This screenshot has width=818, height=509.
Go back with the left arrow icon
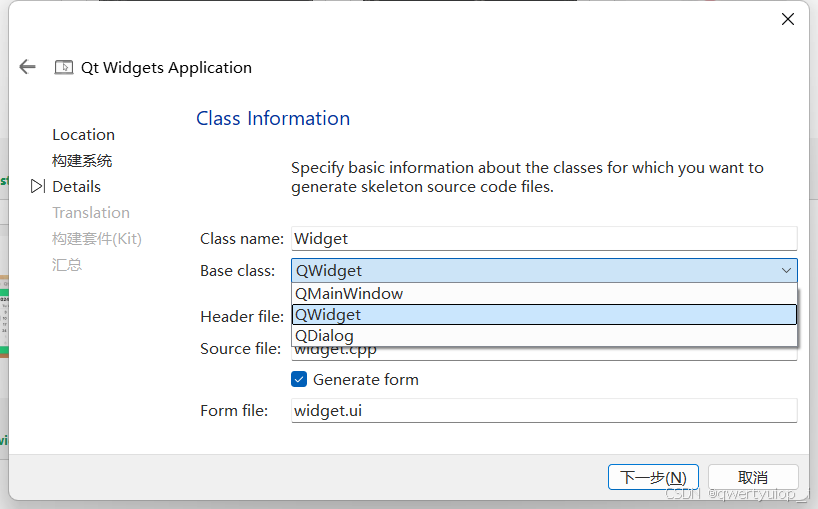(27, 67)
